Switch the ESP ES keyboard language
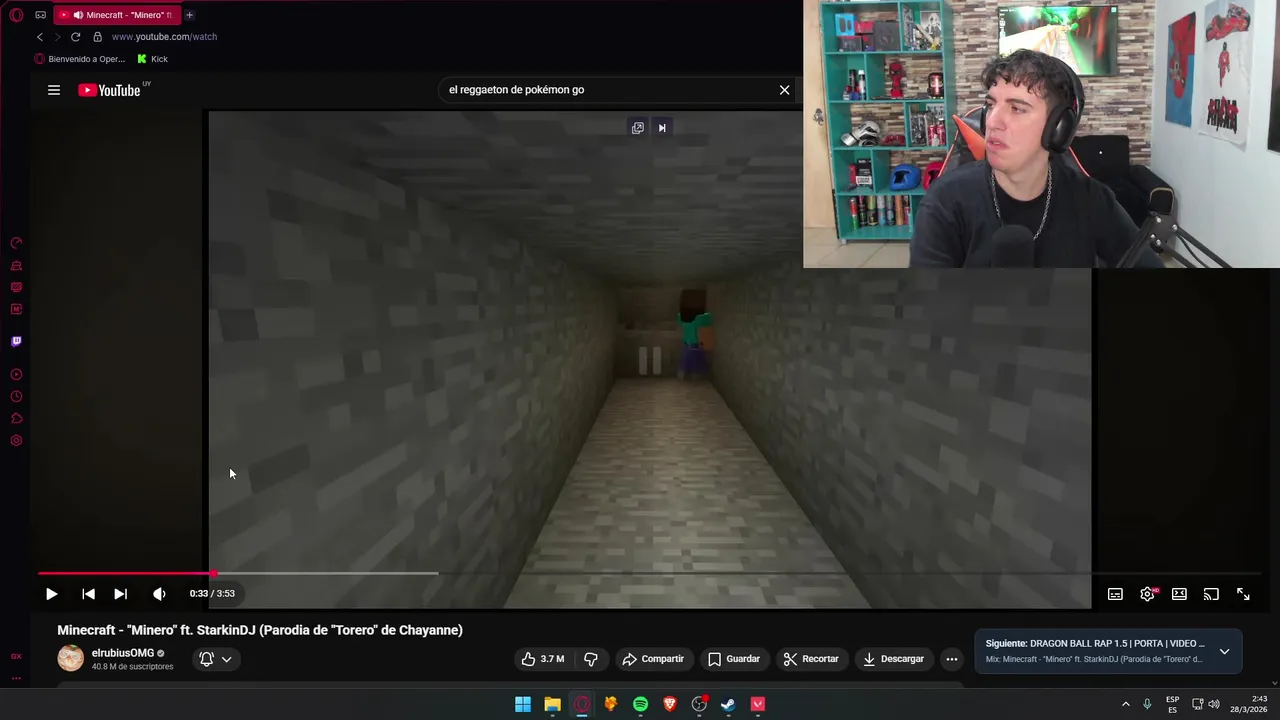Viewport: 1280px width, 720px height. [1172, 704]
